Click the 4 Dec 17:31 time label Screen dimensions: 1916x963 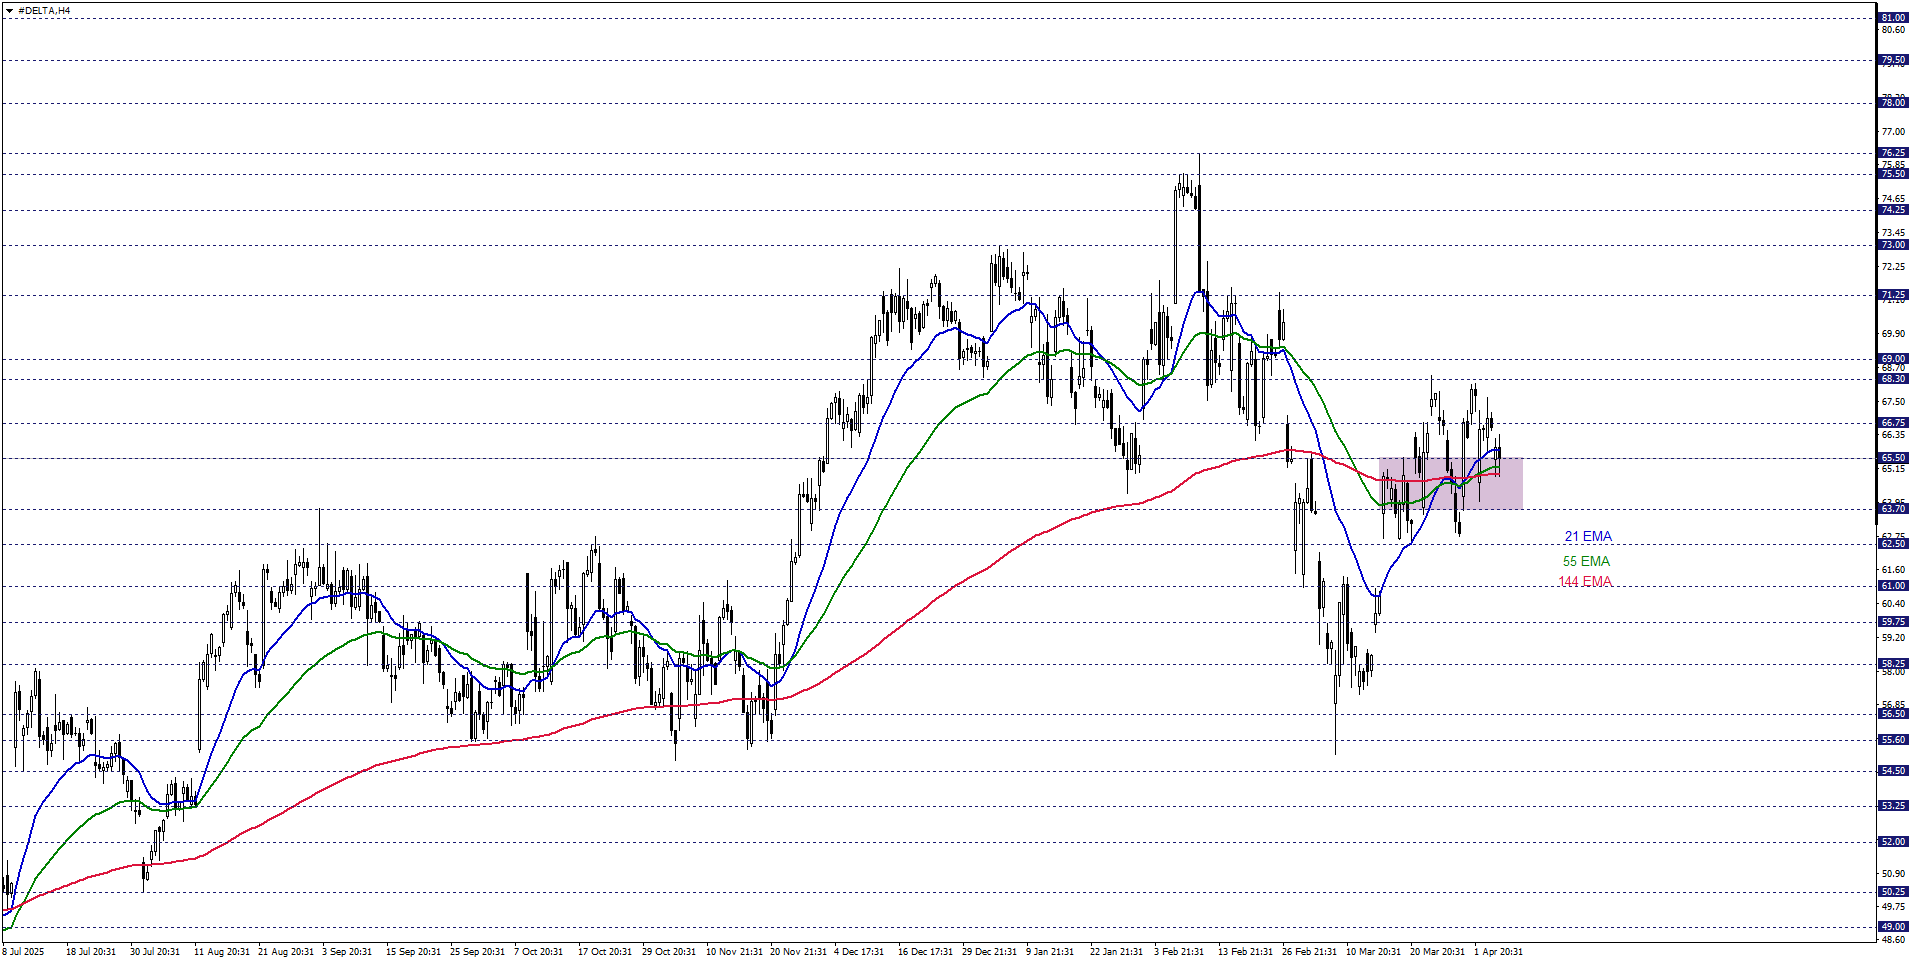(859, 952)
